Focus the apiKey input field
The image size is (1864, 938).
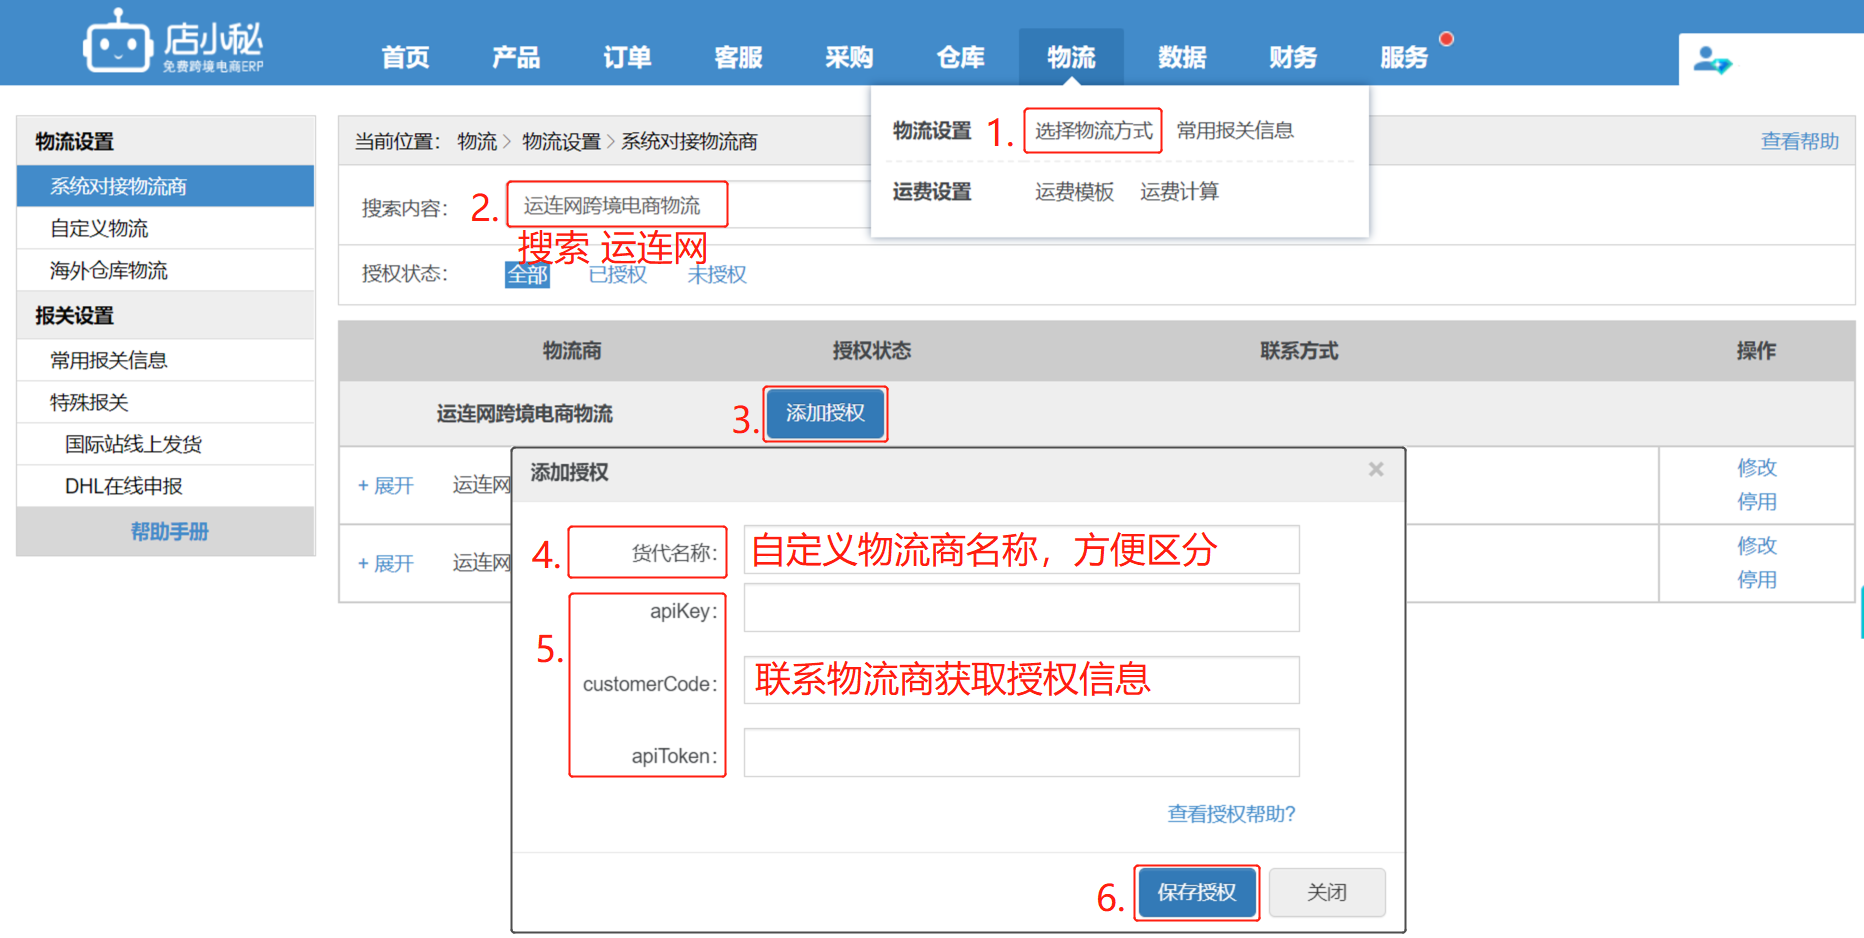(1021, 608)
